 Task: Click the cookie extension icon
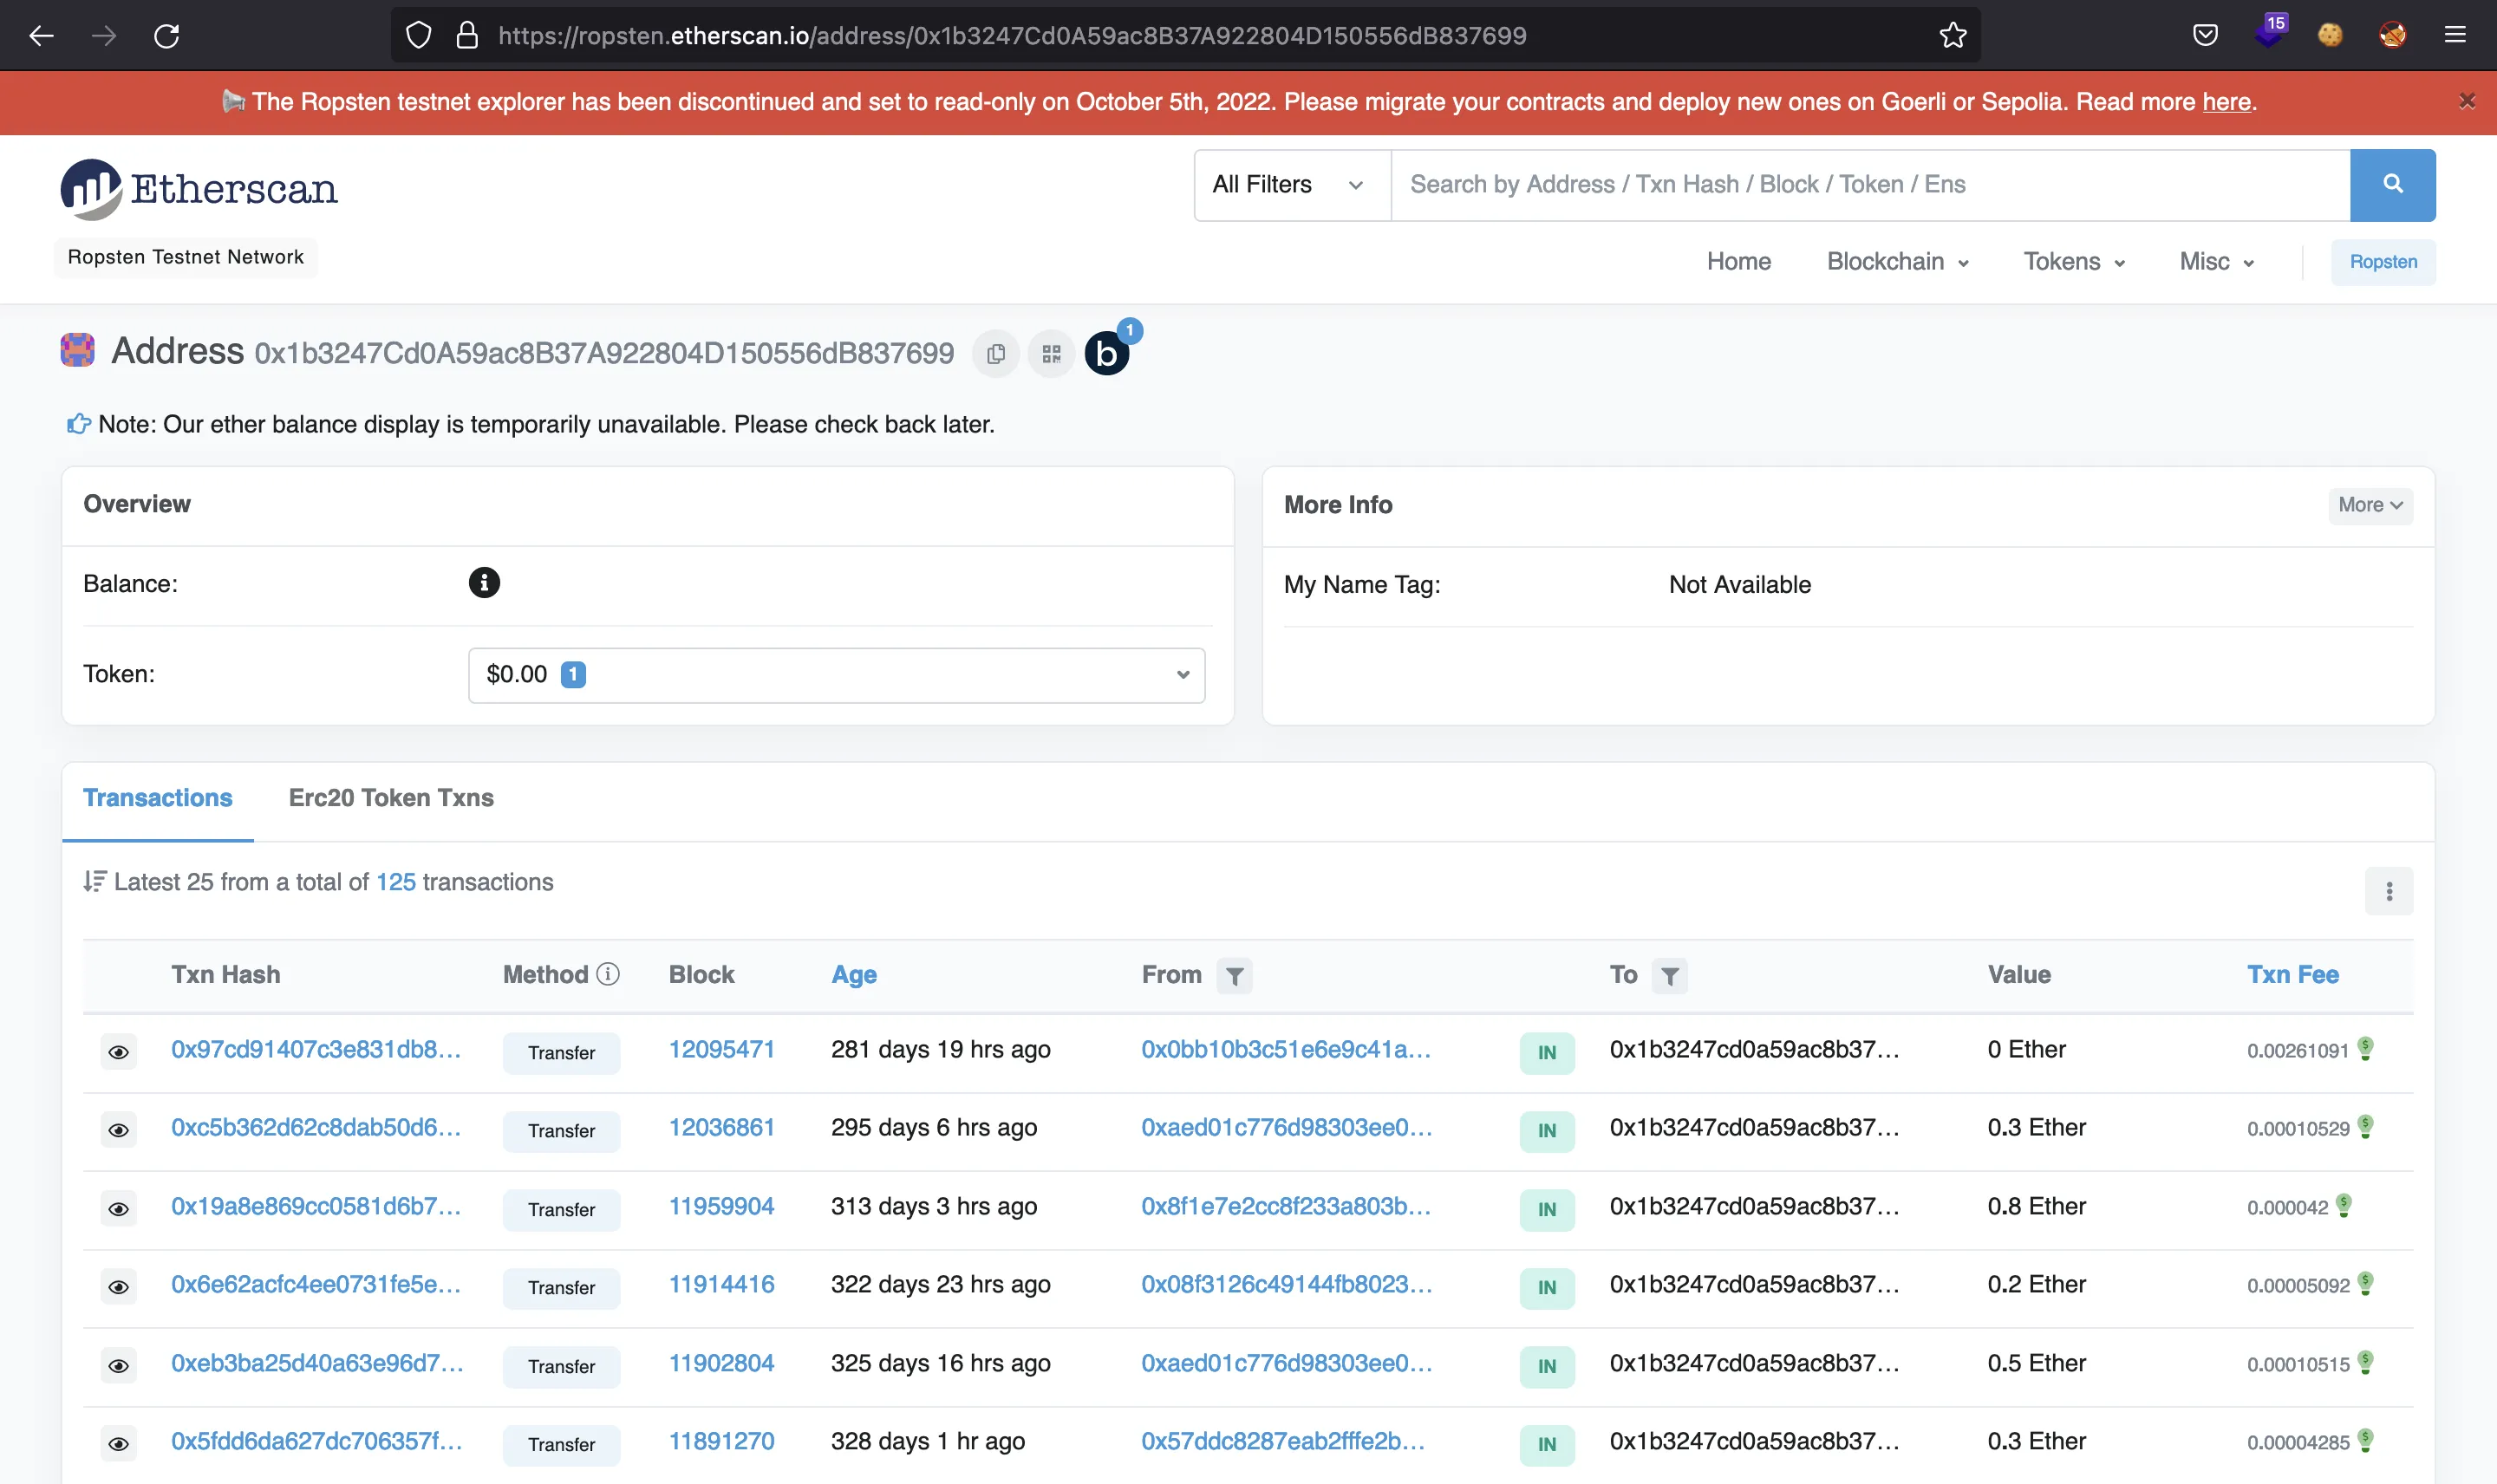[2330, 35]
